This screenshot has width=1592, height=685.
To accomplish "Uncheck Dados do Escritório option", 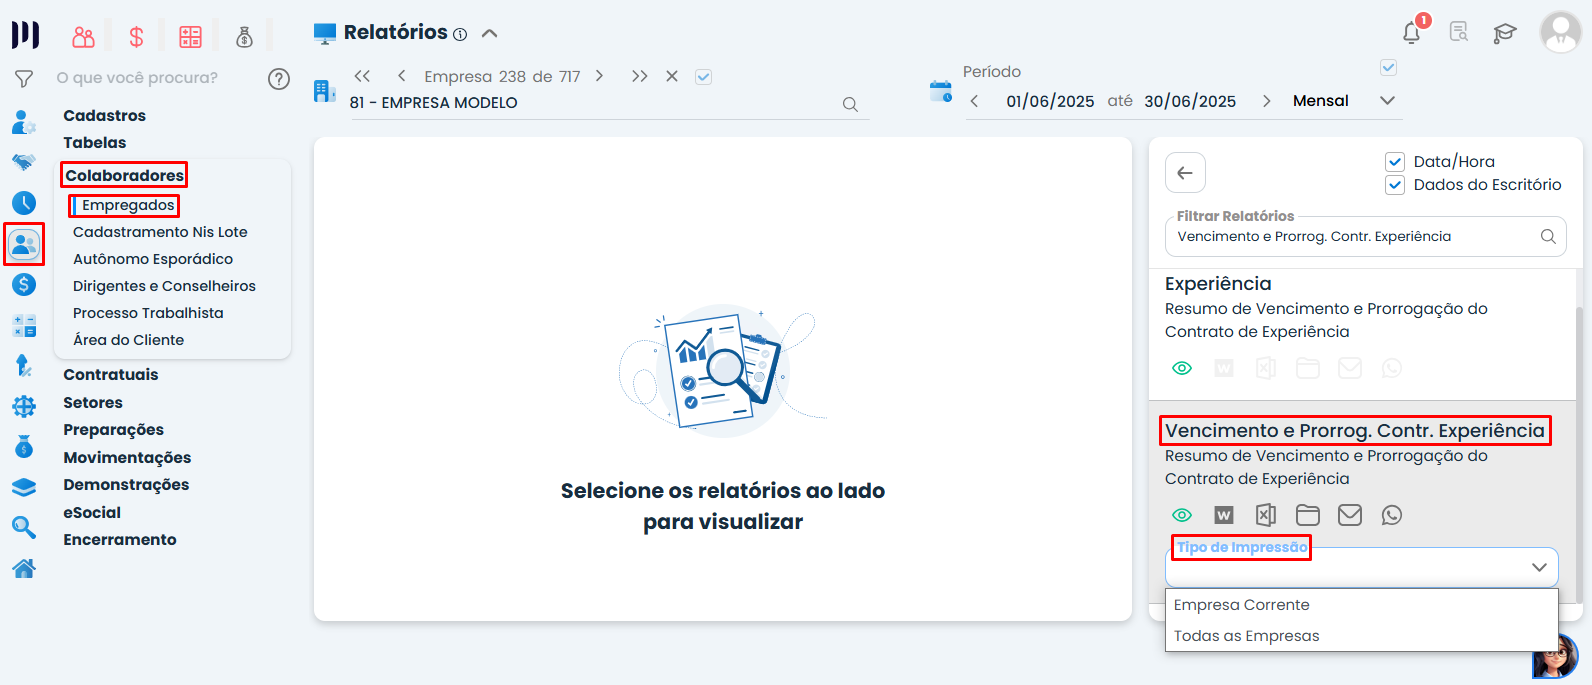I will pyautogui.click(x=1395, y=185).
